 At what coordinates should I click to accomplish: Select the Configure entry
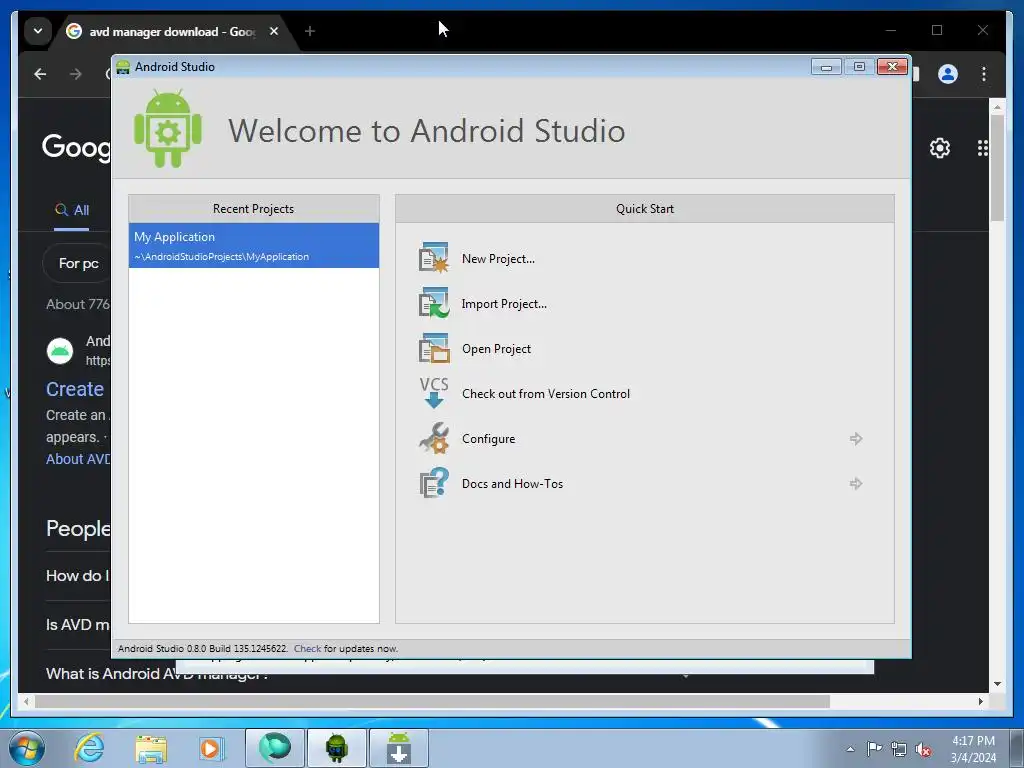click(x=488, y=439)
